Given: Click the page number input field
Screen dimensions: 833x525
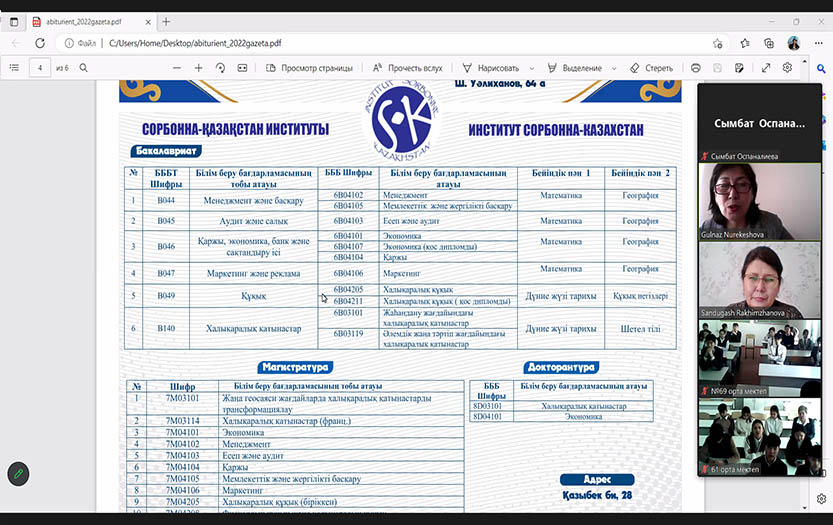Looking at the screenshot, I should [x=40, y=68].
